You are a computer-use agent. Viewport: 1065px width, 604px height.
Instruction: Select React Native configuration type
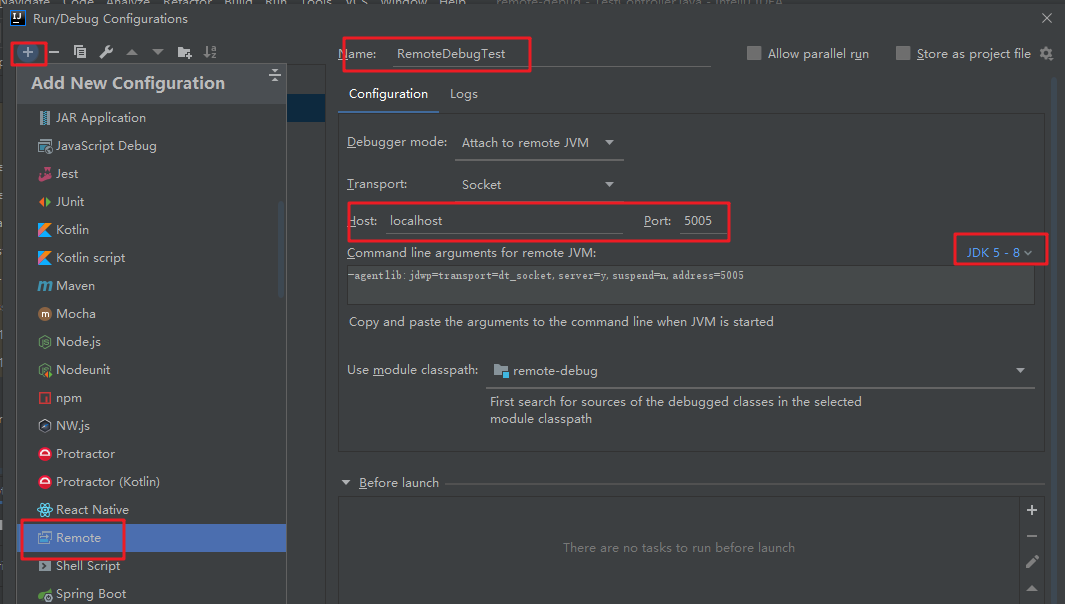click(x=151, y=510)
